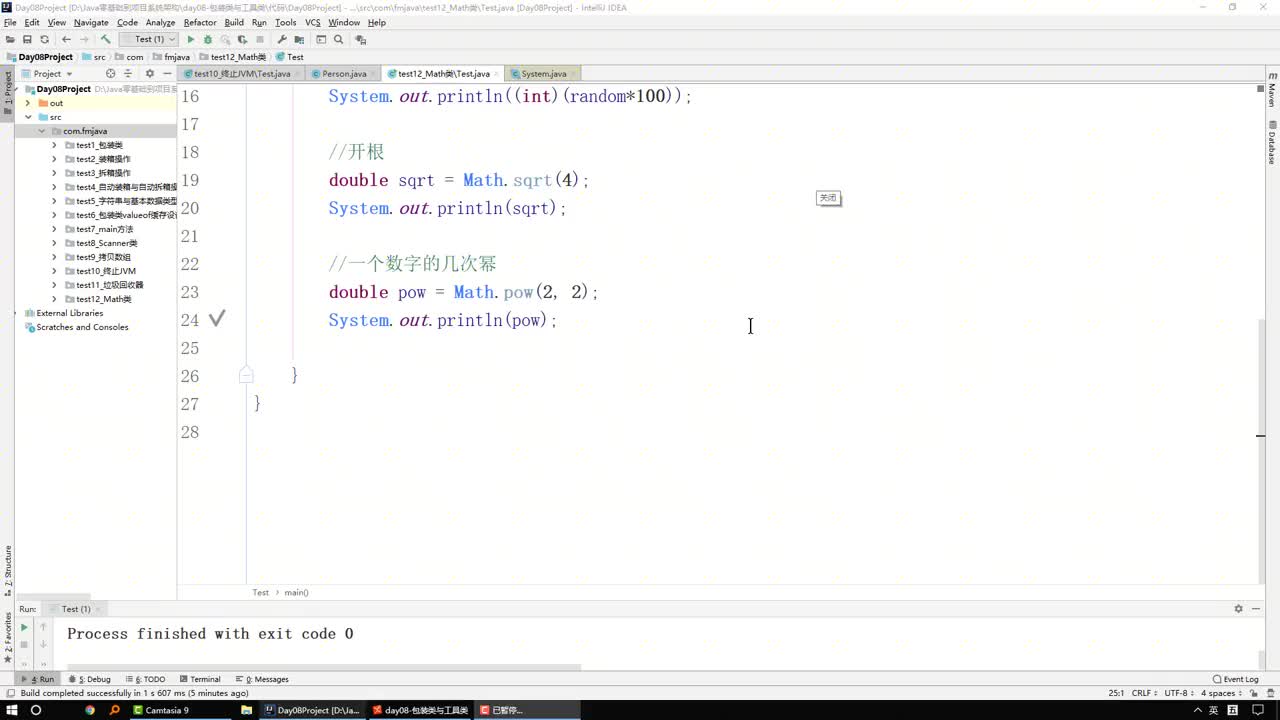The height and width of the screenshot is (720, 1280).
Task: Open the Analyze menu
Action: click(x=160, y=22)
